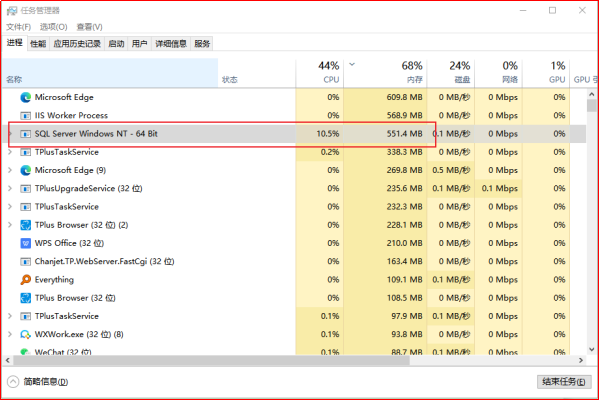The width and height of the screenshot is (600, 401).
Task: Click the SQL Server Windows NT process icon
Action: (26, 133)
